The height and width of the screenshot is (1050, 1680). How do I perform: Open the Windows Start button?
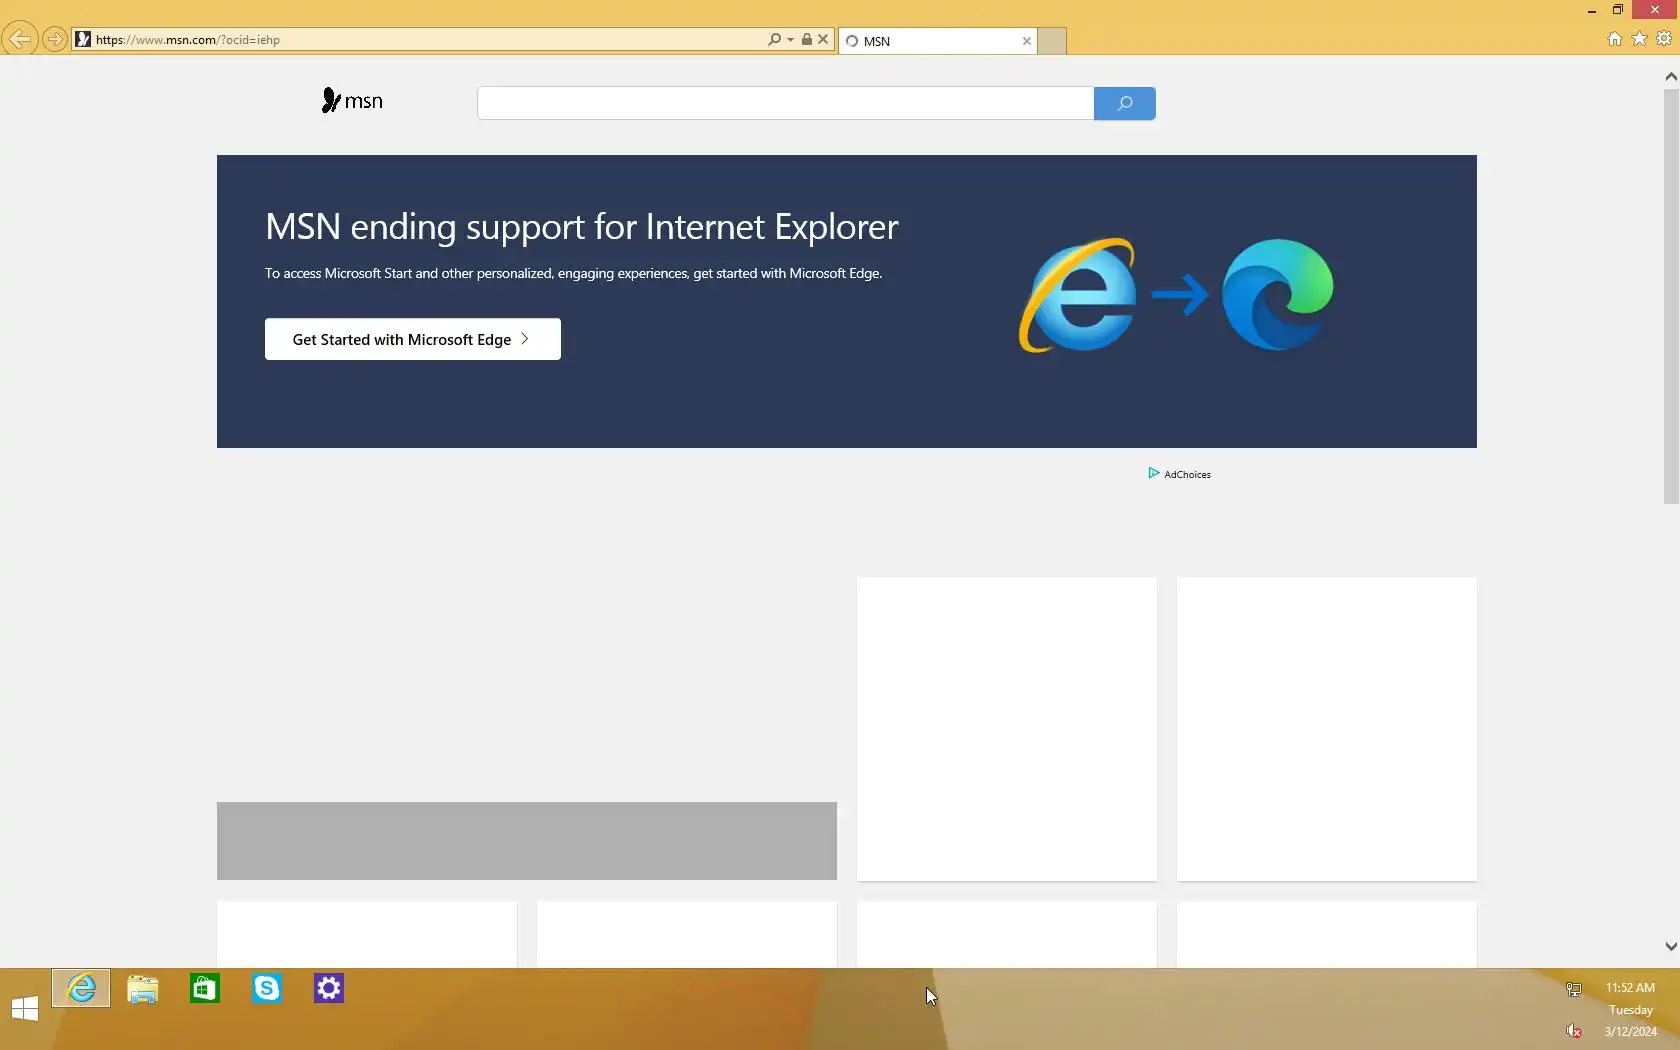(25, 1009)
